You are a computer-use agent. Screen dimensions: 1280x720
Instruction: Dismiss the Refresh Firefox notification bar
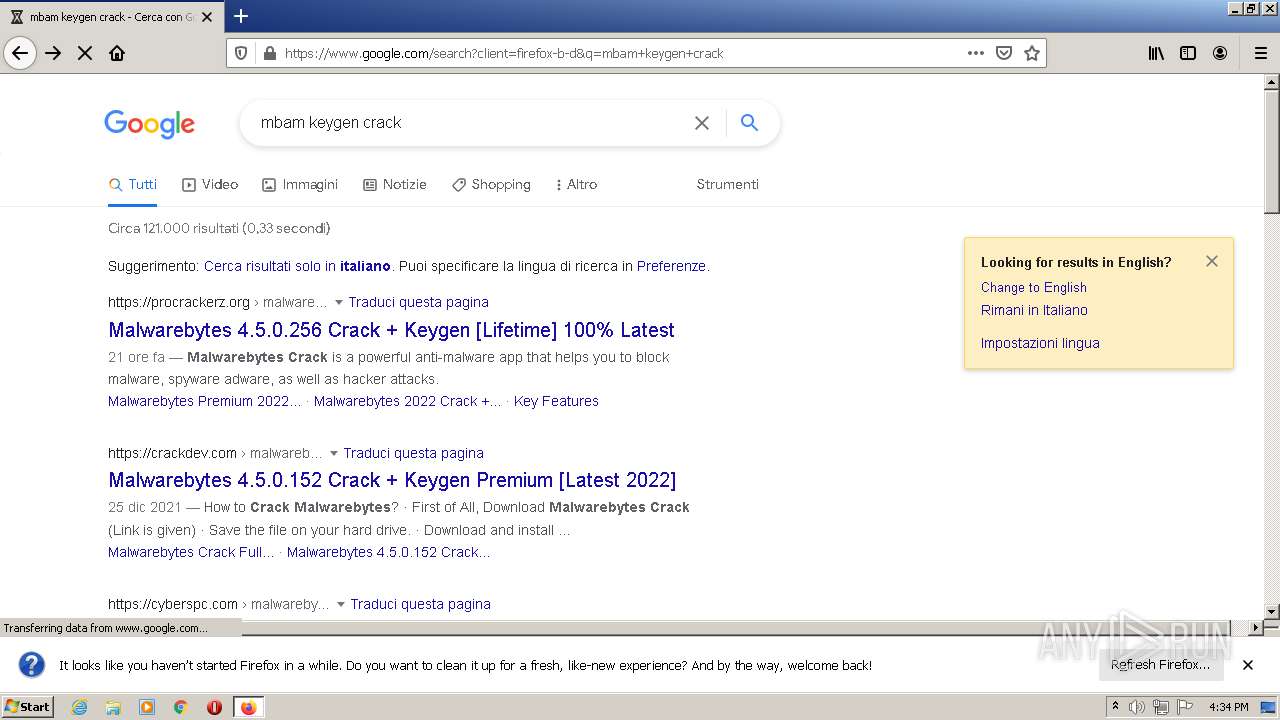tap(1248, 665)
